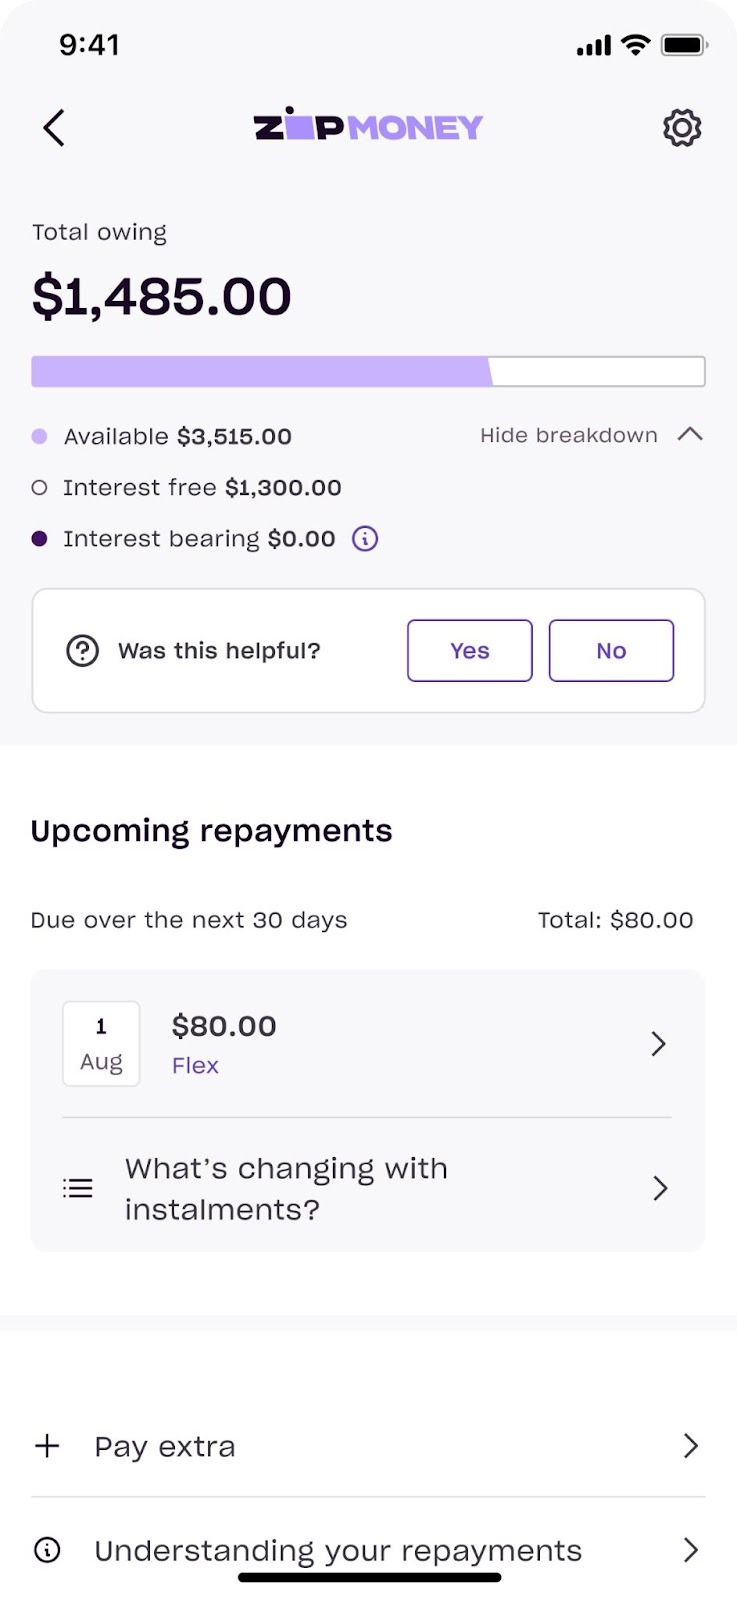Tap the 1 Aug date badge
The height and width of the screenshot is (1600, 737).
(101, 1044)
